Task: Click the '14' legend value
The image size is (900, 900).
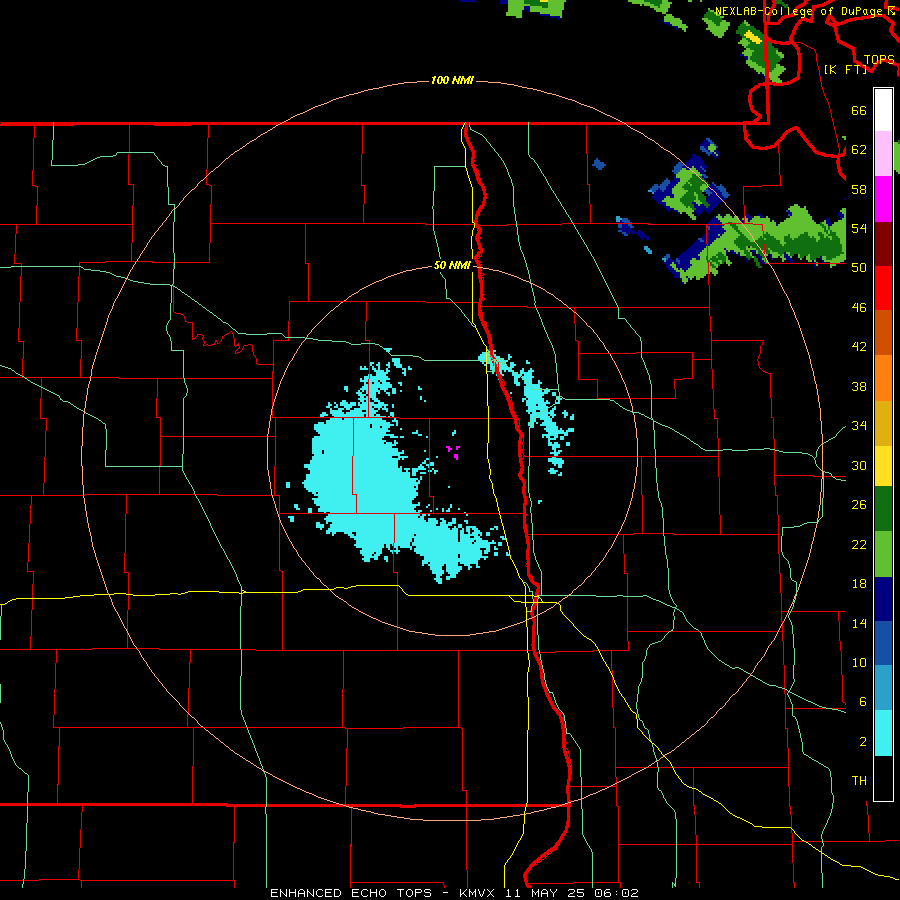Action: [x=859, y=623]
